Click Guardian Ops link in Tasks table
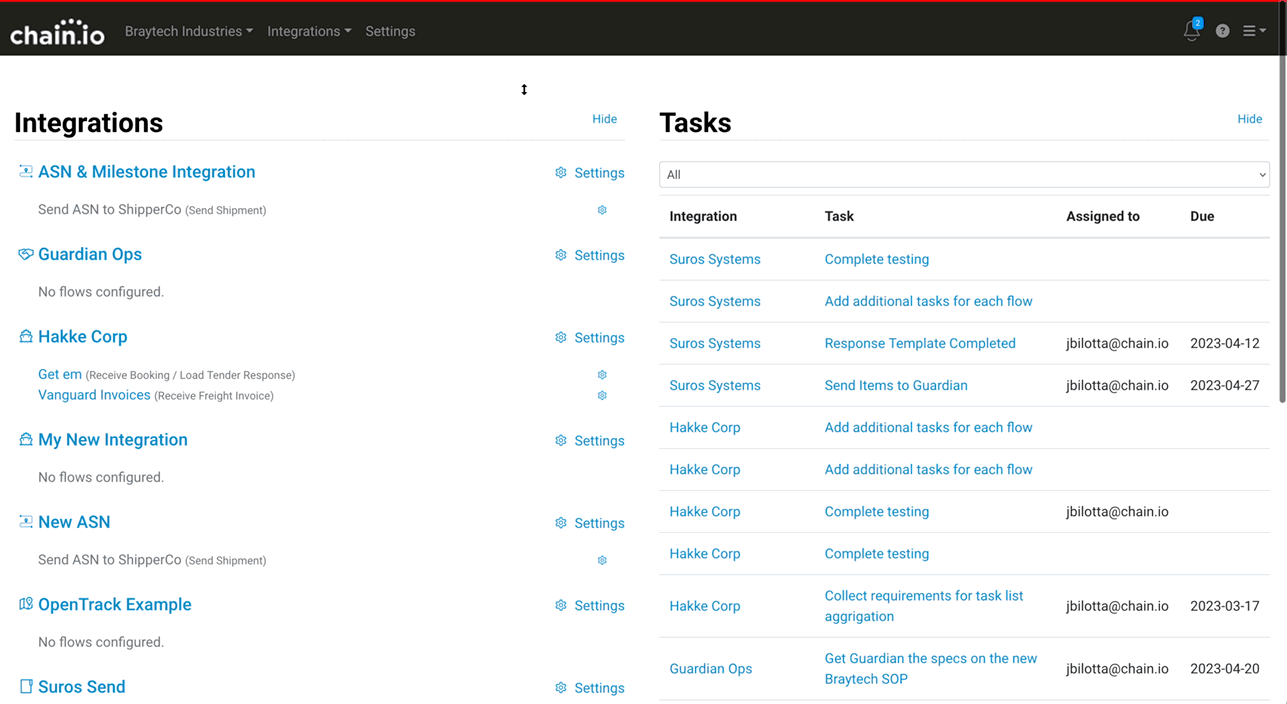Screen dimensions: 1287x704 click(710, 669)
